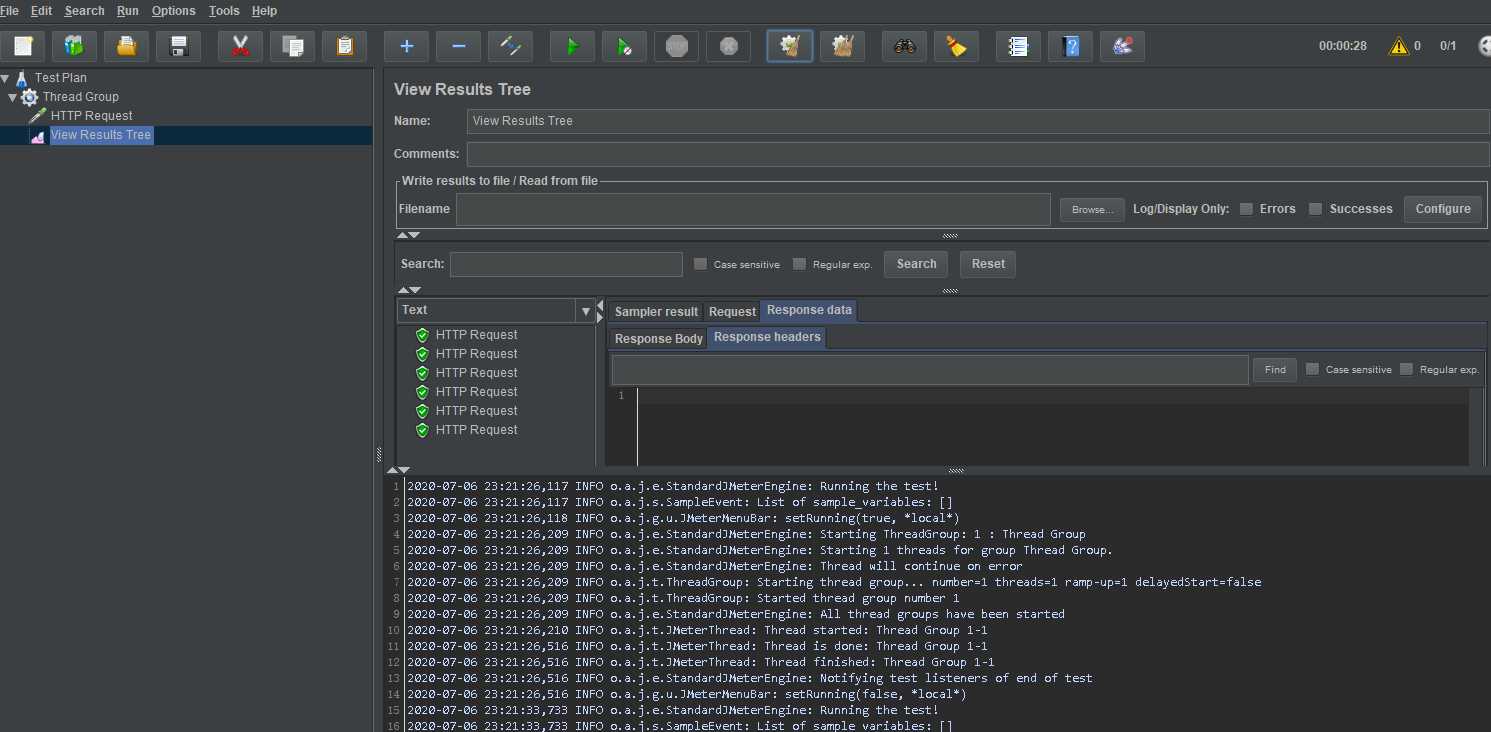Switch to the Request tab
This screenshot has height=732, width=1491.
(x=732, y=312)
